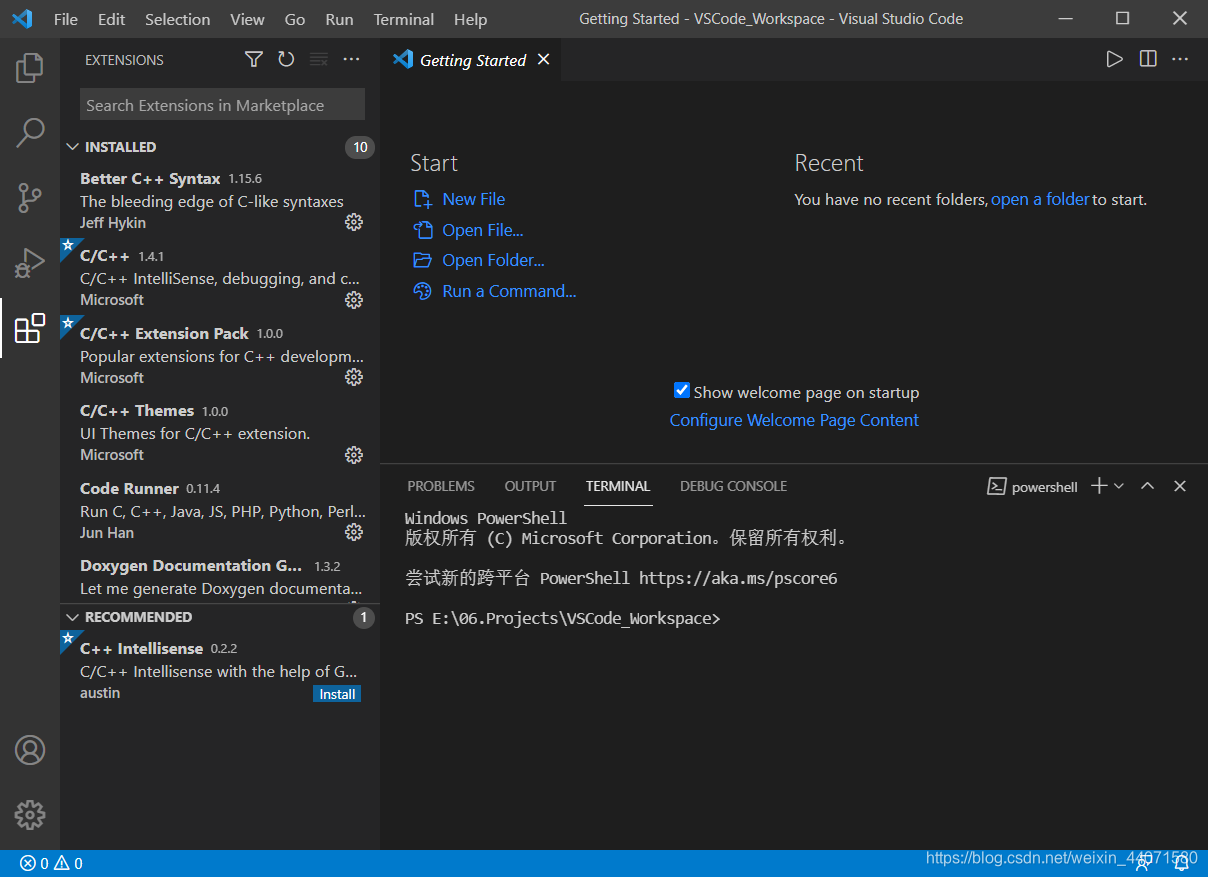Image resolution: width=1208 pixels, height=877 pixels.
Task: Click the open a folder link
Action: pyautogui.click(x=1040, y=199)
